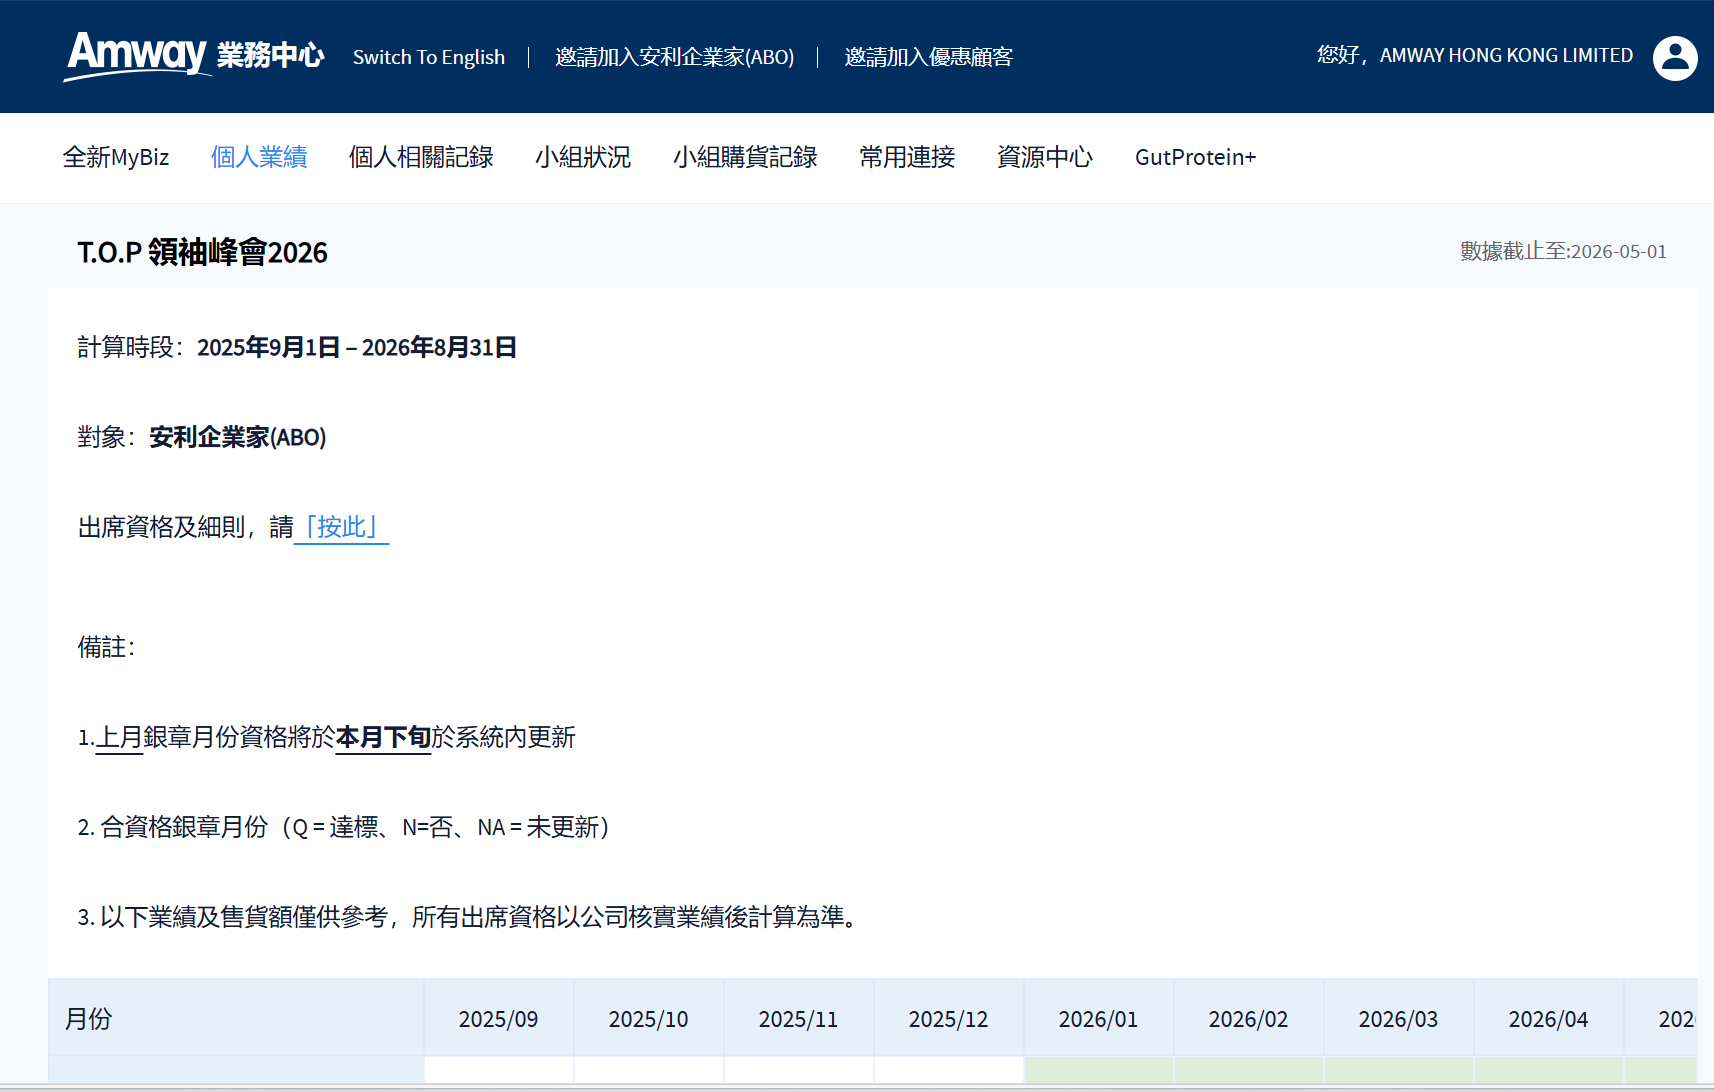The height and width of the screenshot is (1091, 1714).
Task: Open the user account profile icon
Action: pos(1675,58)
